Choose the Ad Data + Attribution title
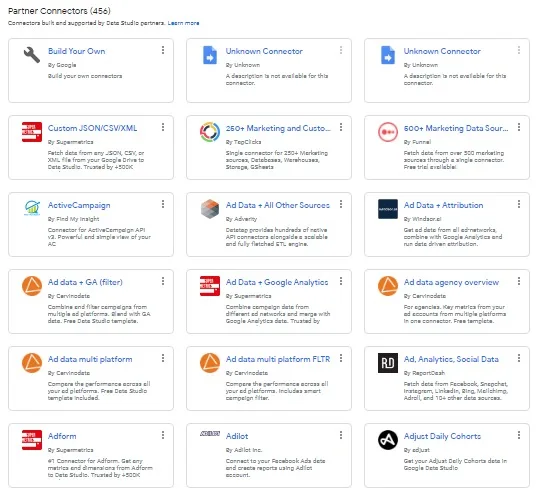The height and width of the screenshot is (496, 537). tap(444, 205)
